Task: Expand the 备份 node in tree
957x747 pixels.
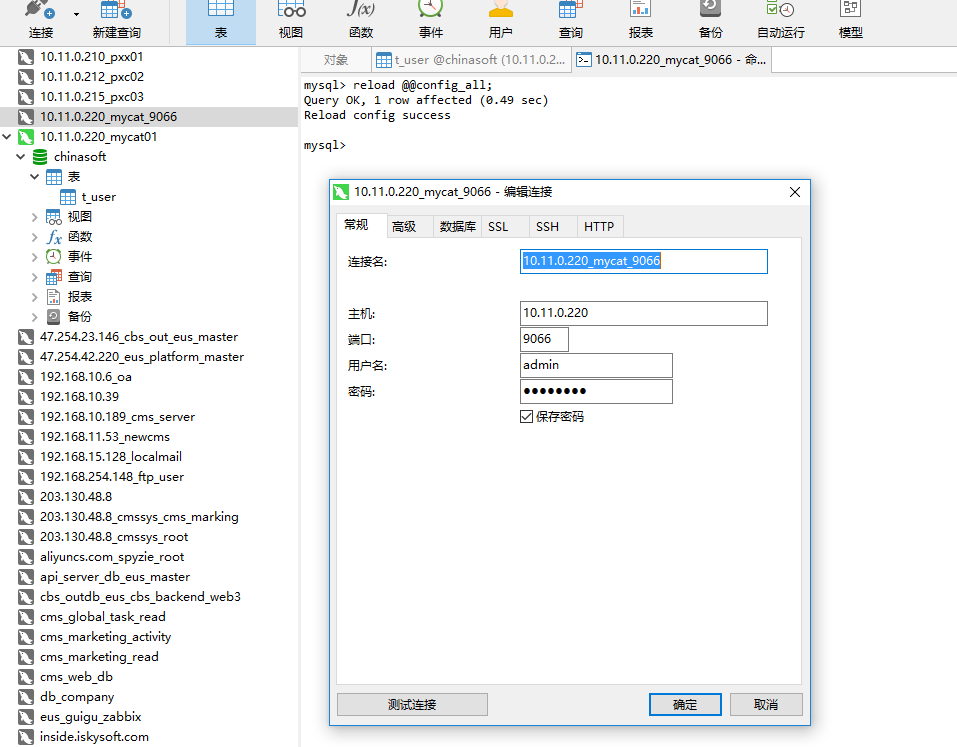Action: (x=35, y=317)
